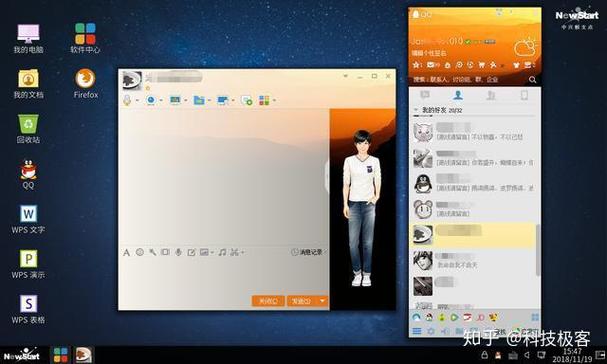Open the voice call dropdown arrow

pyautogui.click(x=137, y=101)
